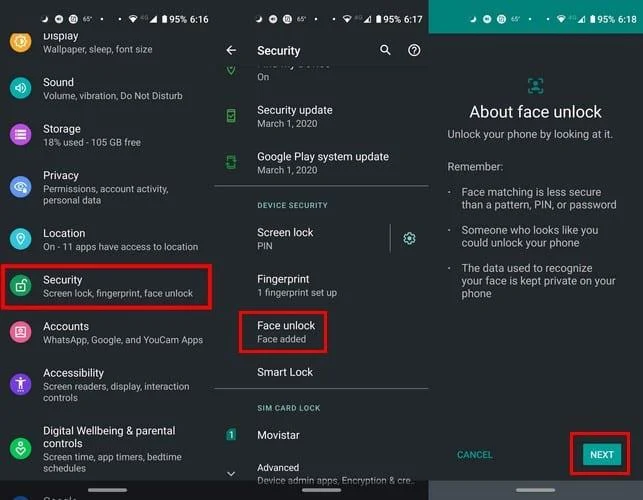Tap the green Digital Wellbeing heart icon
Viewport: 643px width, 500px height.
coord(21,448)
